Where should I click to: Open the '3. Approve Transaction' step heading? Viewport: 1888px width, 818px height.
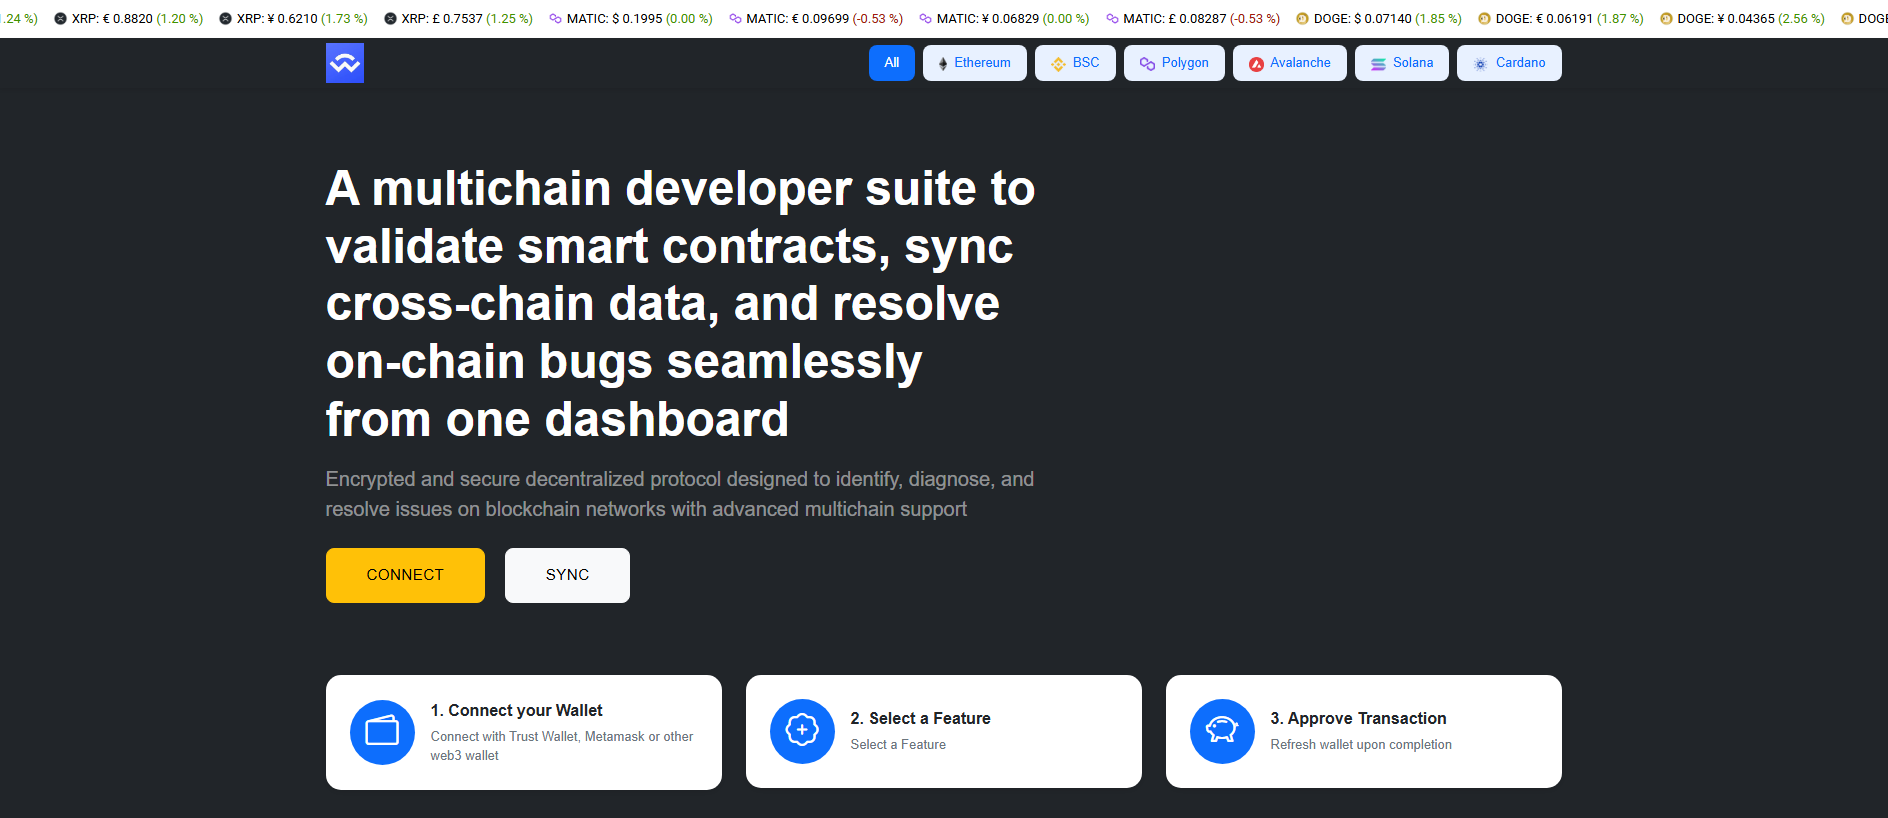pos(1358,718)
